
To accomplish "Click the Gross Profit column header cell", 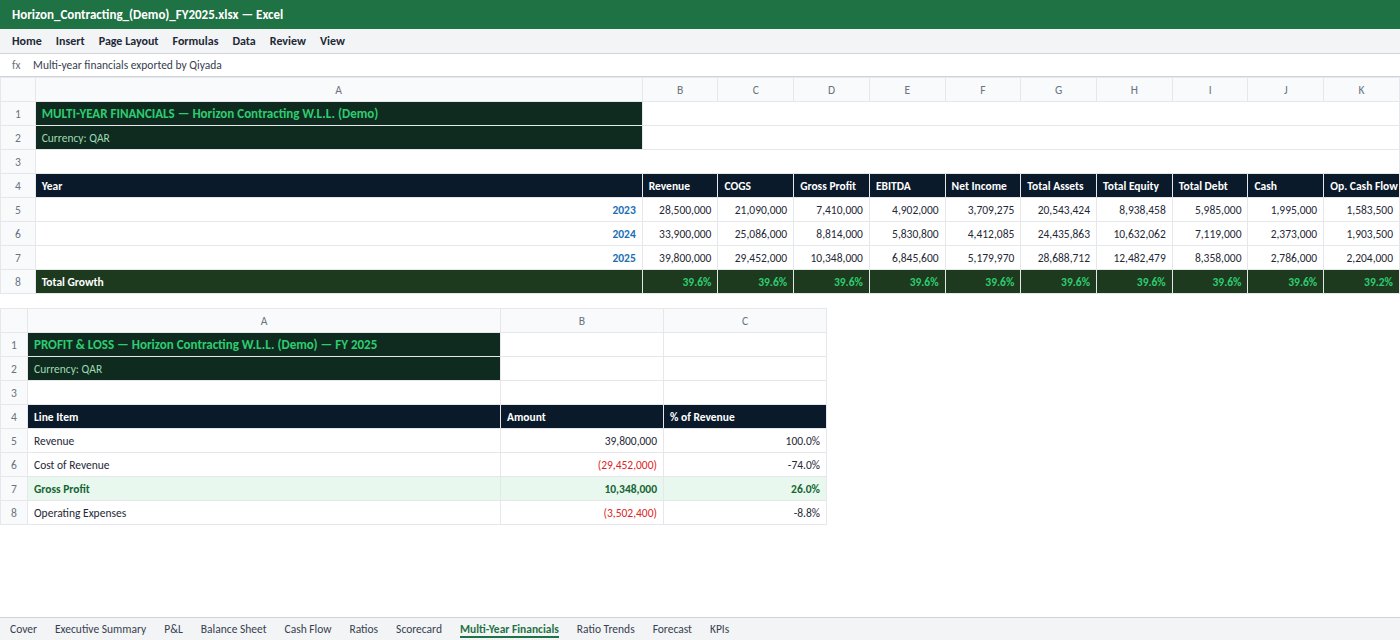I will pos(832,186).
